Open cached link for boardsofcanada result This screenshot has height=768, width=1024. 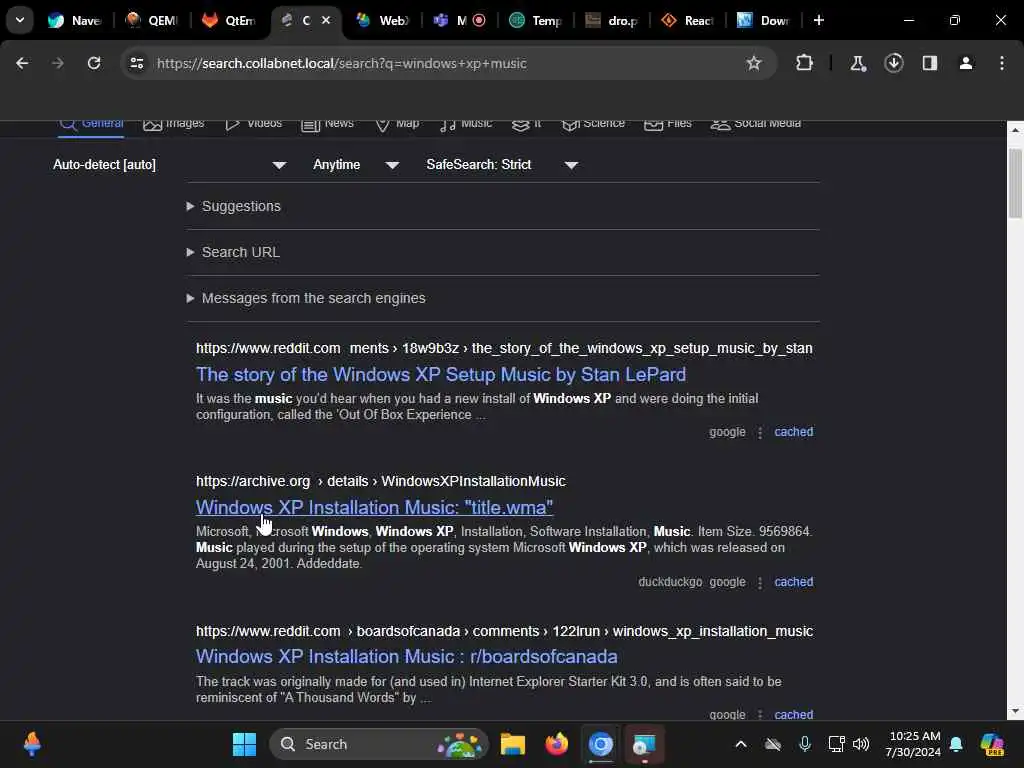(x=793, y=714)
